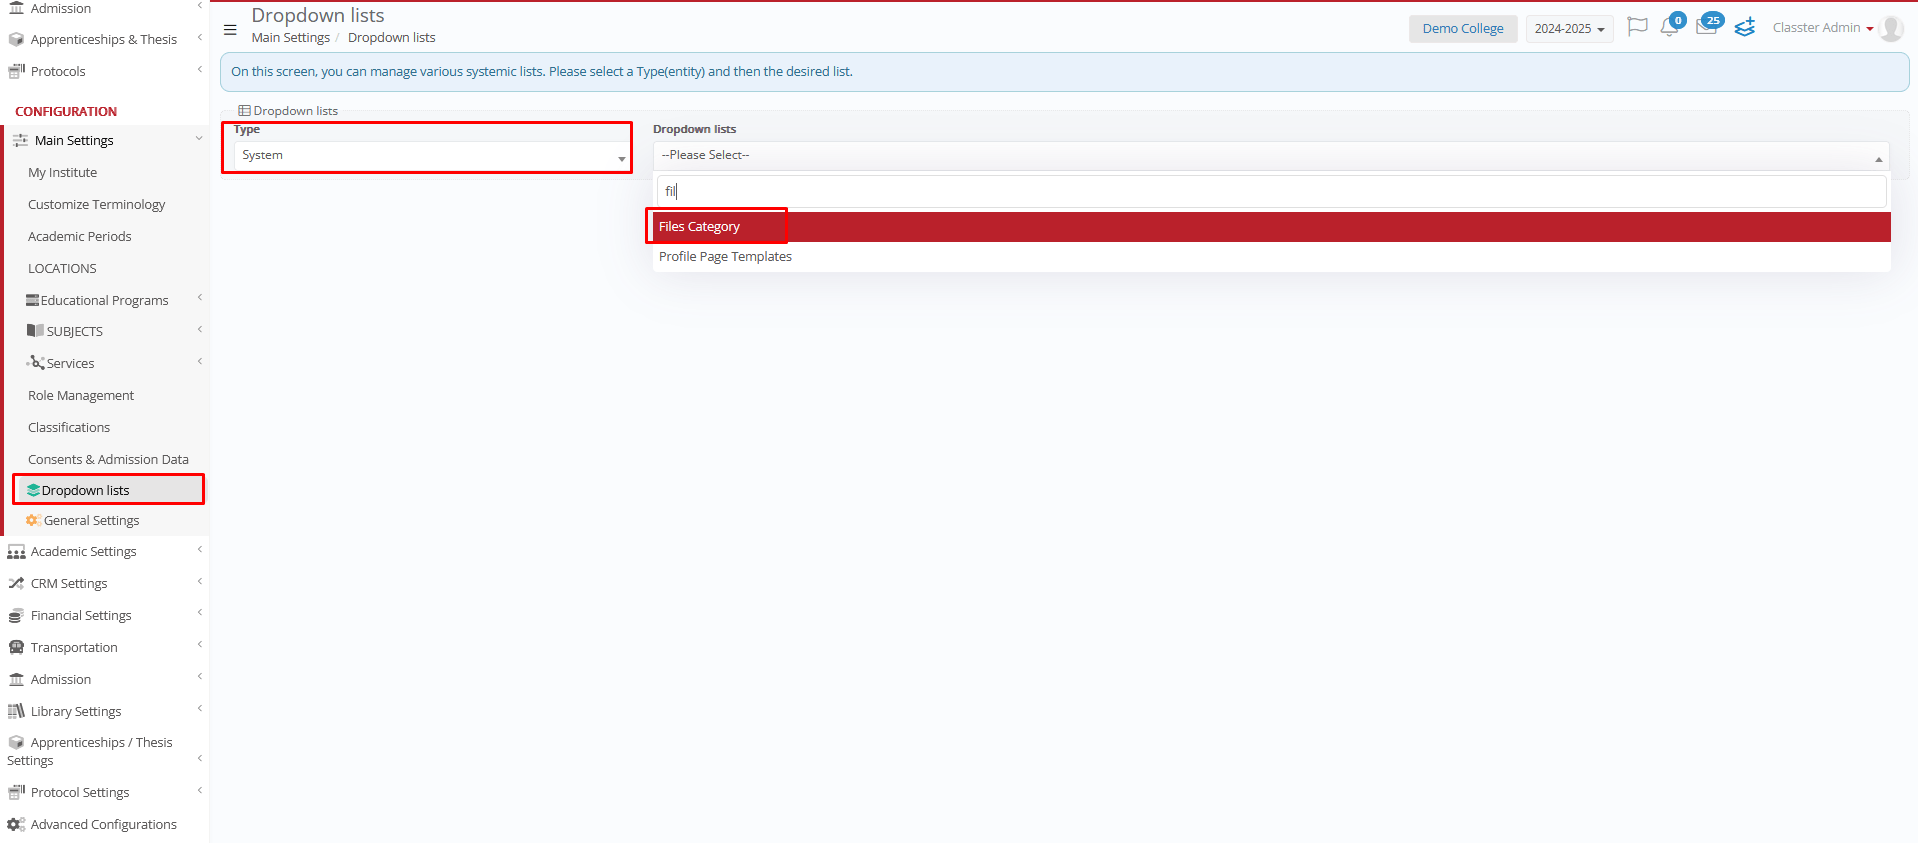
Task: Click the Classter cloud icon in header
Action: [1745, 28]
